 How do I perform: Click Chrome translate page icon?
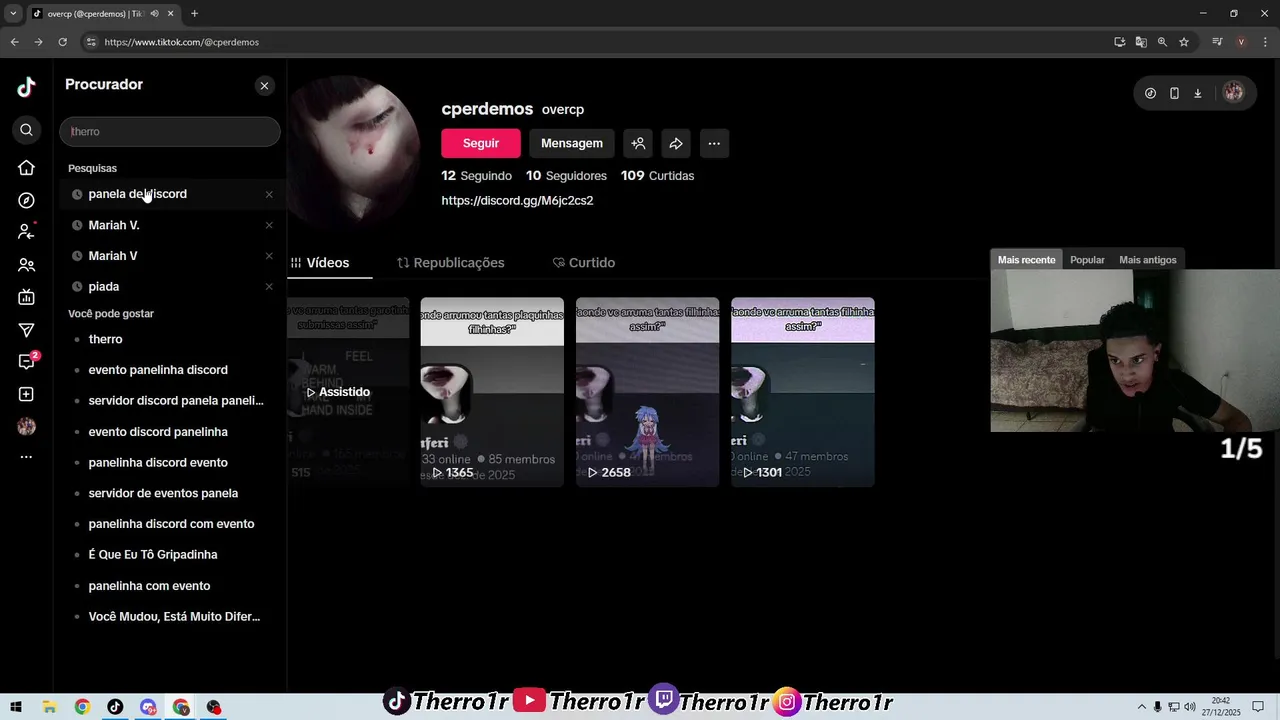(1141, 42)
